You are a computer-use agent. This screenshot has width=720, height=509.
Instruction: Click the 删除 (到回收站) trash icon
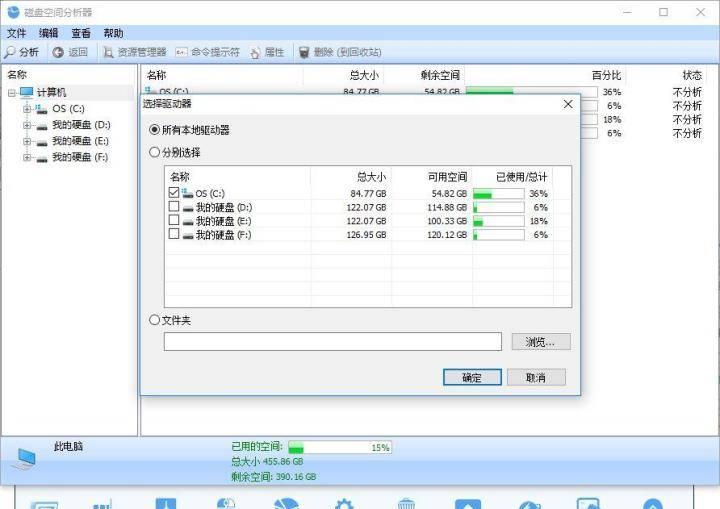(x=304, y=52)
